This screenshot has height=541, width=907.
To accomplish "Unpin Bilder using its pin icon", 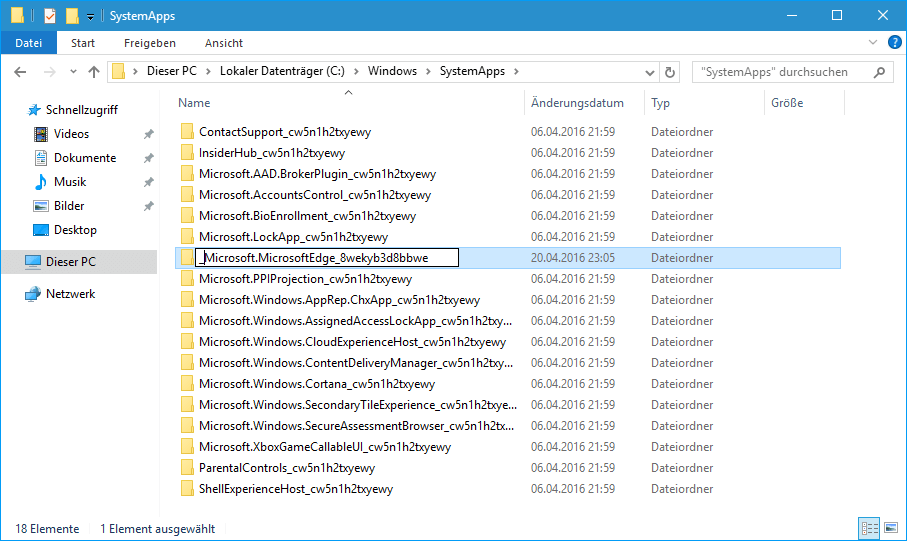I will [x=149, y=206].
